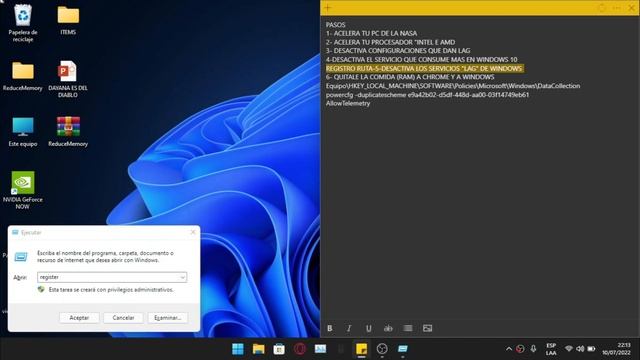Open the Papelera de reciclaje desktop icon
Screen dimensions: 640x360
coord(23,23)
